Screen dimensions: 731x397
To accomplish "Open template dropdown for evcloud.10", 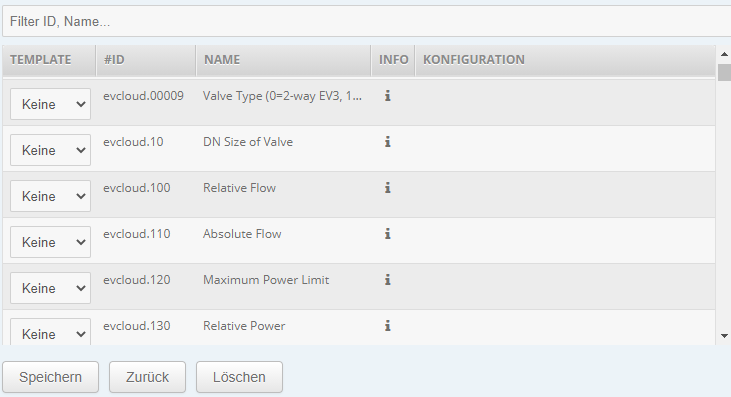I will (x=50, y=150).
